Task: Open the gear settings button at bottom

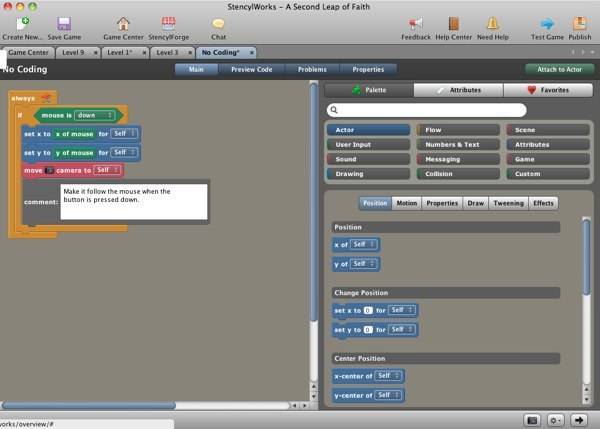Action: click(555, 420)
